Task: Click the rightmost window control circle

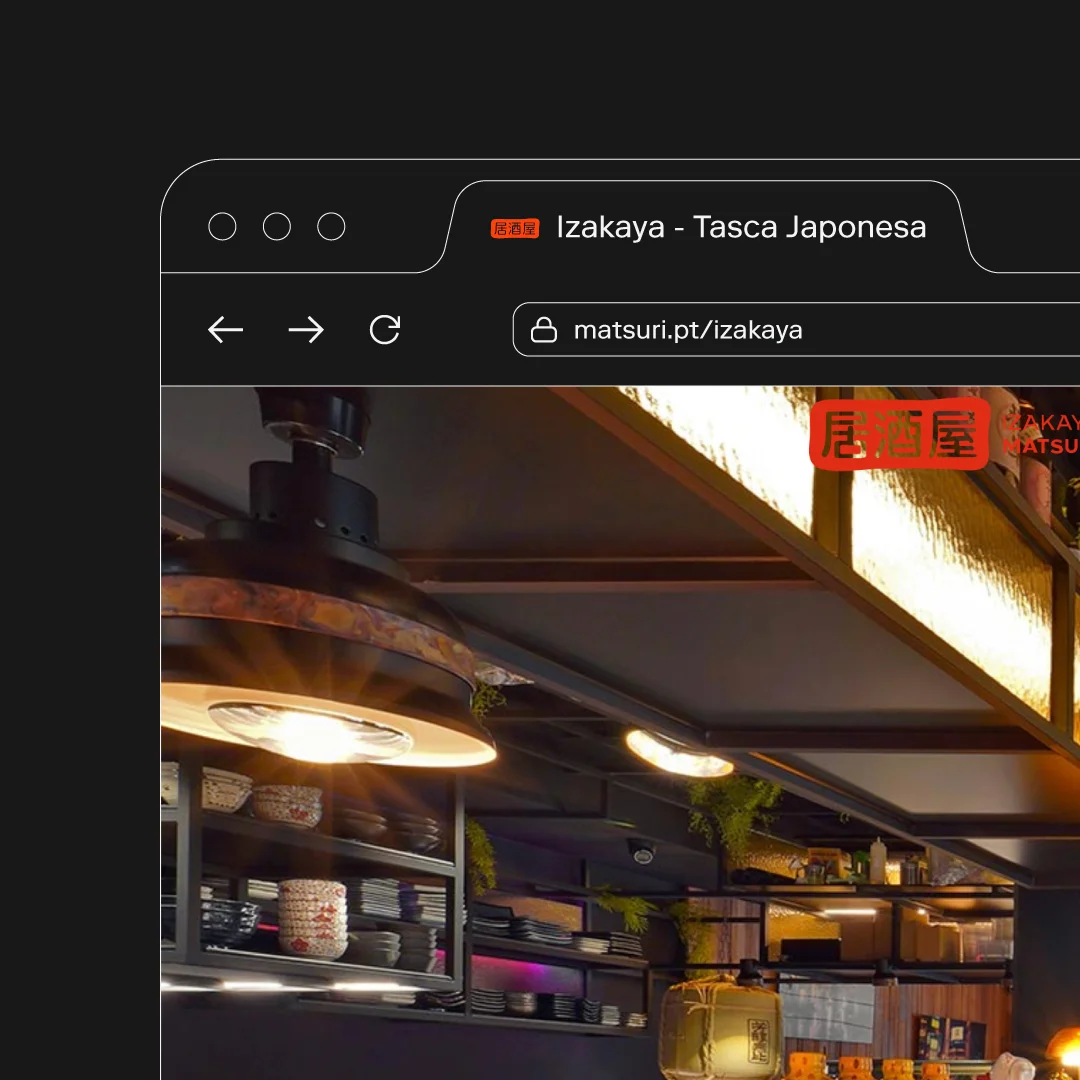Action: 331,227
